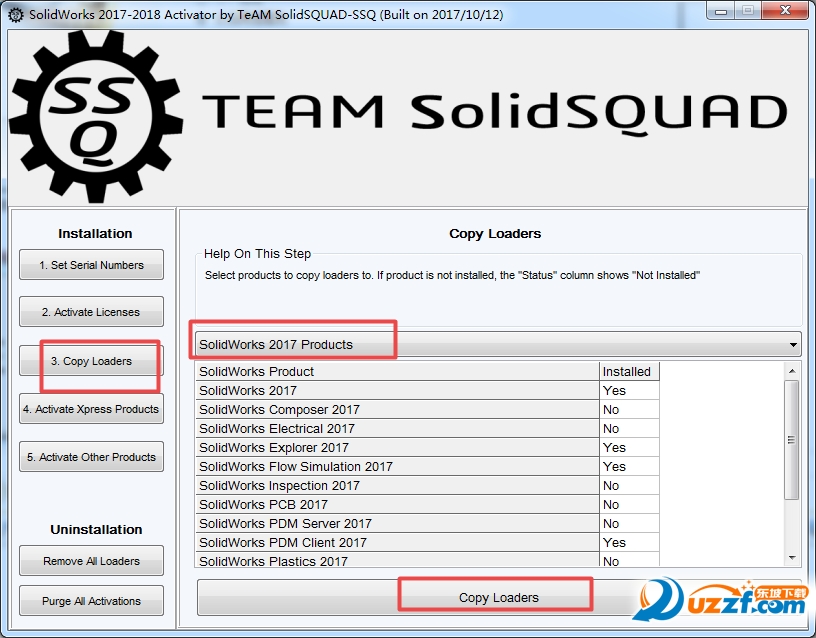Click No cell for Plastics 2017
Screen dimensions: 816x638
630,560
